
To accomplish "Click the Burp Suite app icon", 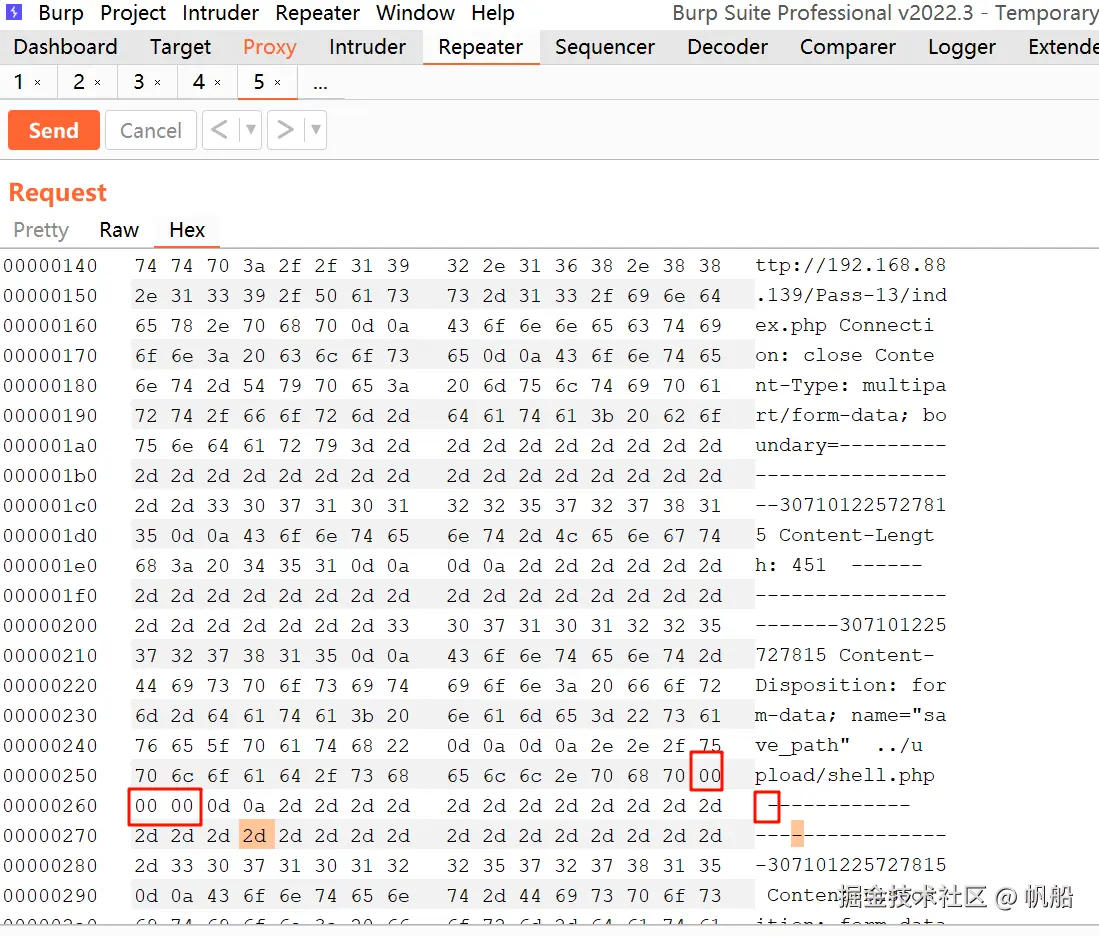I will pos(14,12).
